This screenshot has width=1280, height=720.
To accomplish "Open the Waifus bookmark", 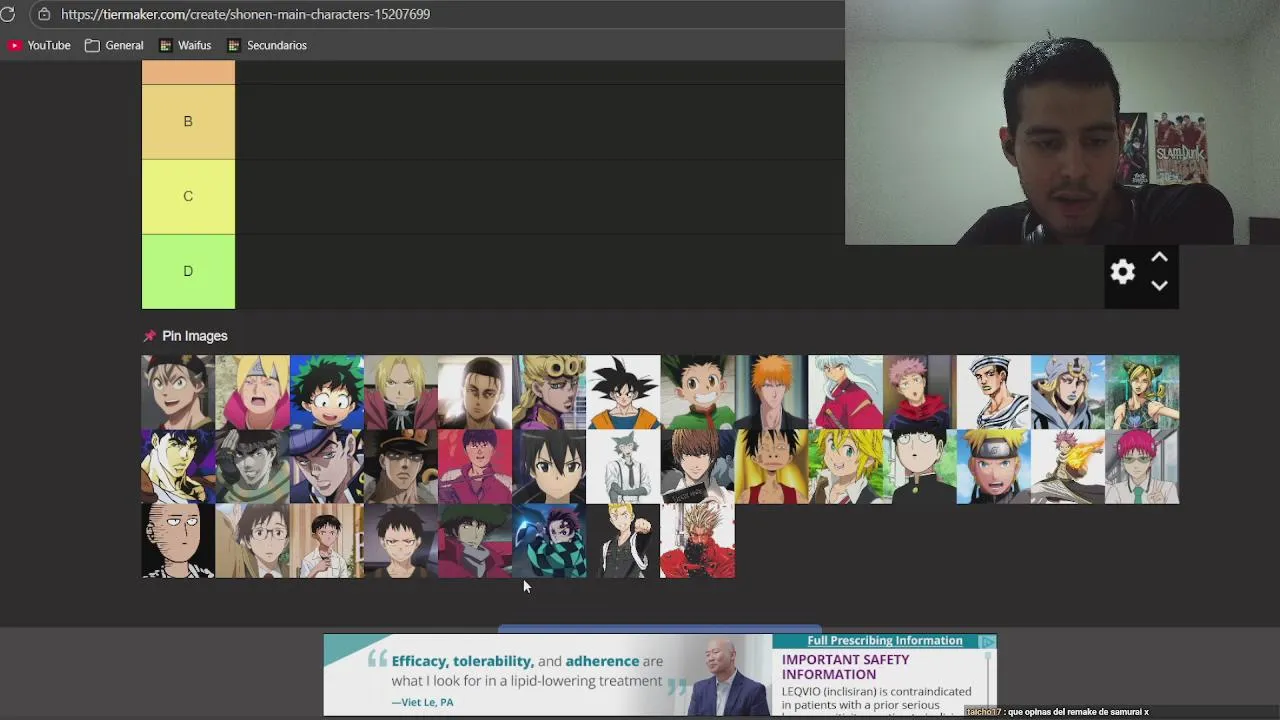I will point(185,45).
